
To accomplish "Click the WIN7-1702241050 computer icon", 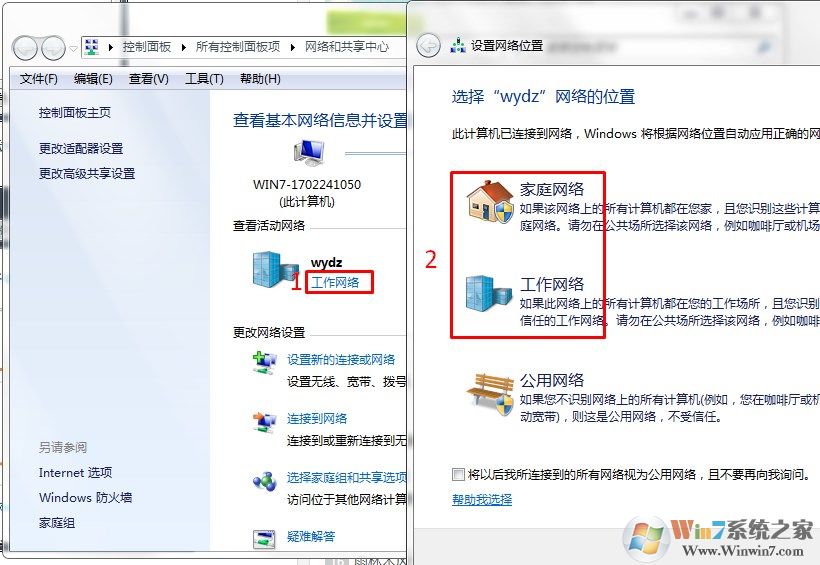I will 308,153.
